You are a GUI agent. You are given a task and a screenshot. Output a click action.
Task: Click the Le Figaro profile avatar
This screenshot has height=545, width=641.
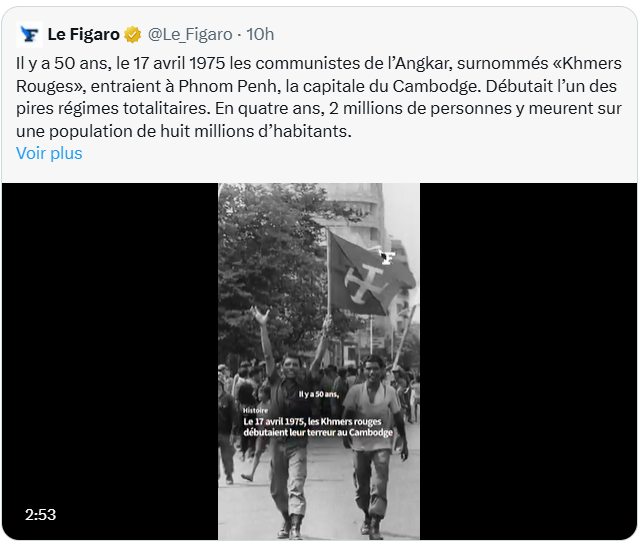[29, 34]
